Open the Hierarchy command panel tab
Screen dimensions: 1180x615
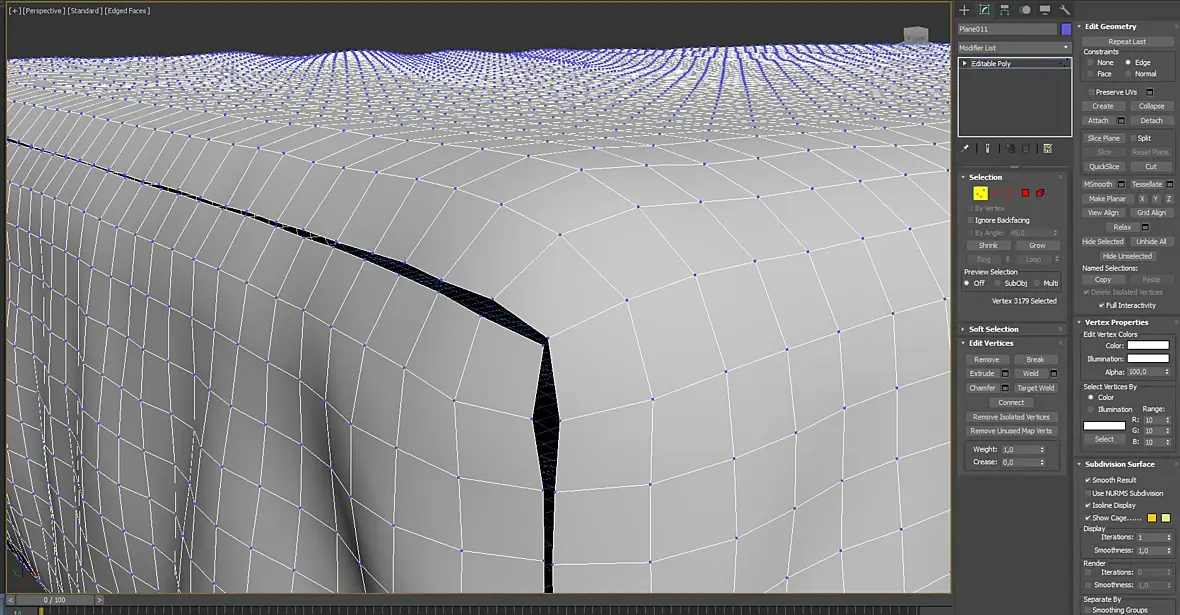point(1005,10)
